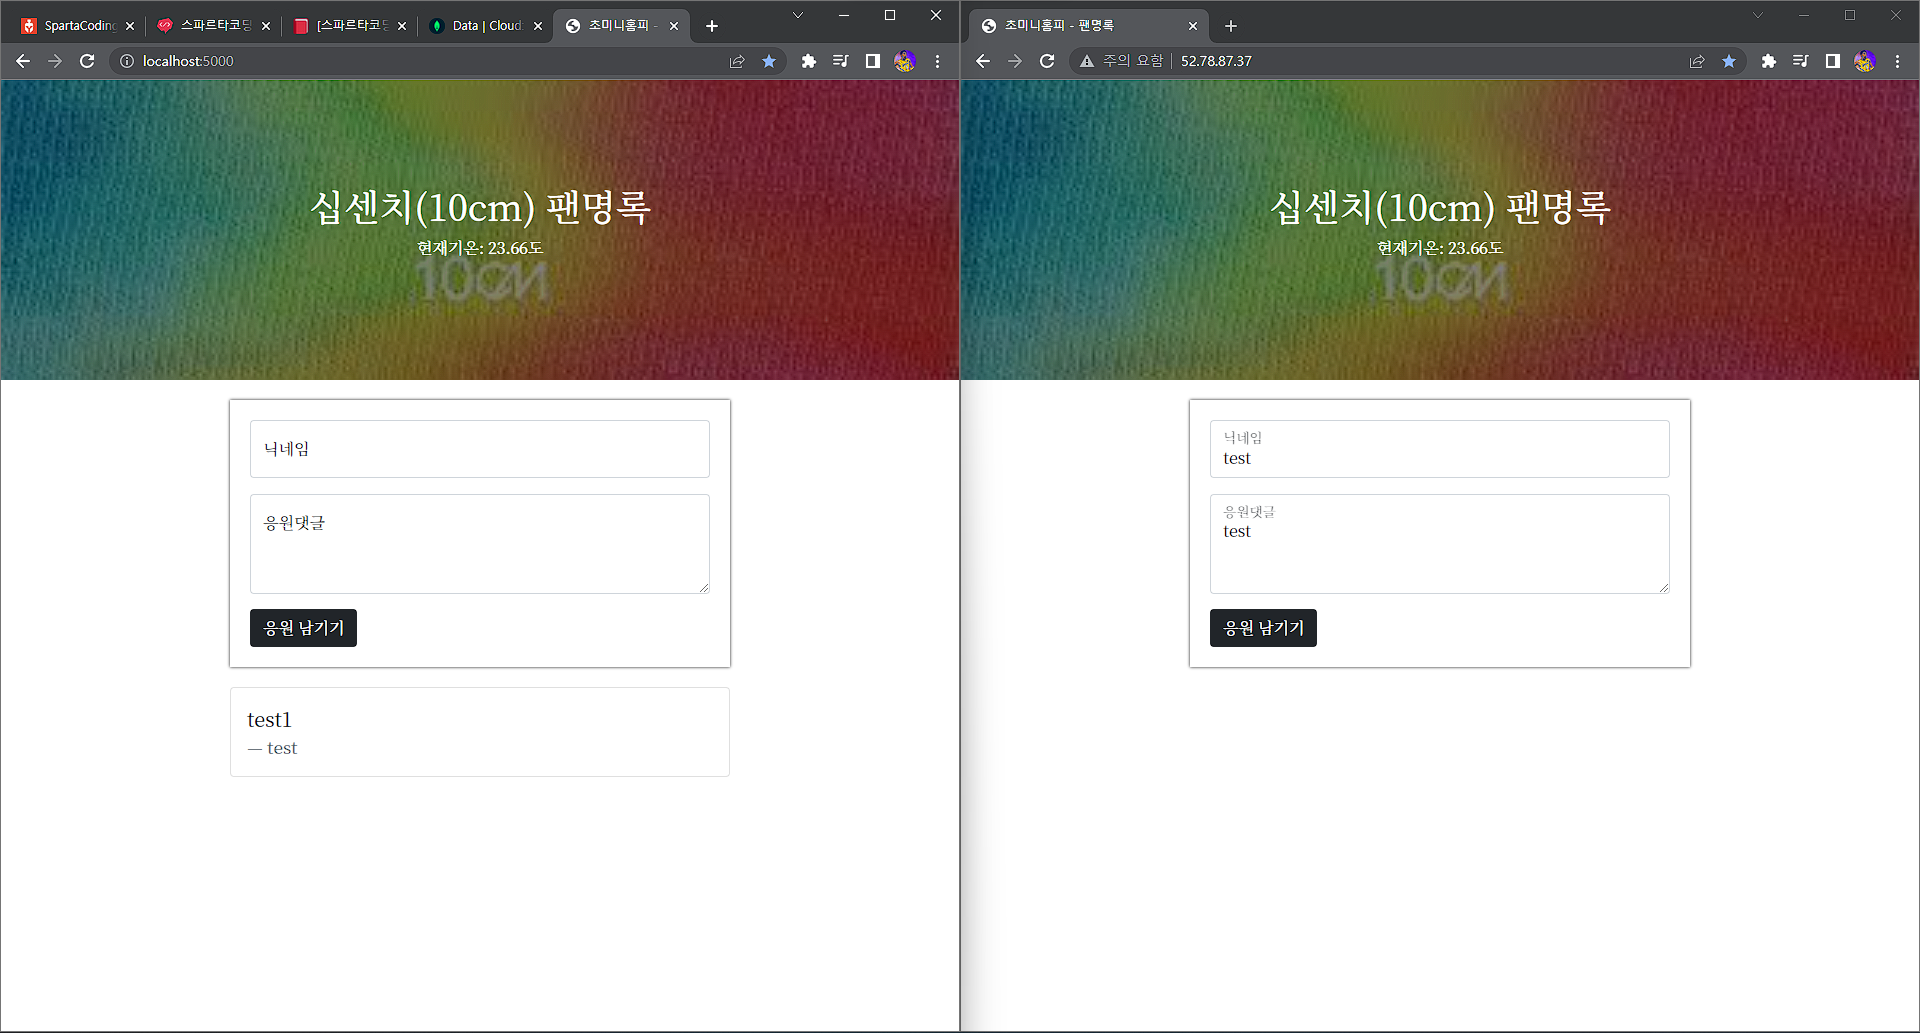The image size is (1920, 1033).
Task: View site info icon beside localhost:5000
Action: click(x=127, y=61)
